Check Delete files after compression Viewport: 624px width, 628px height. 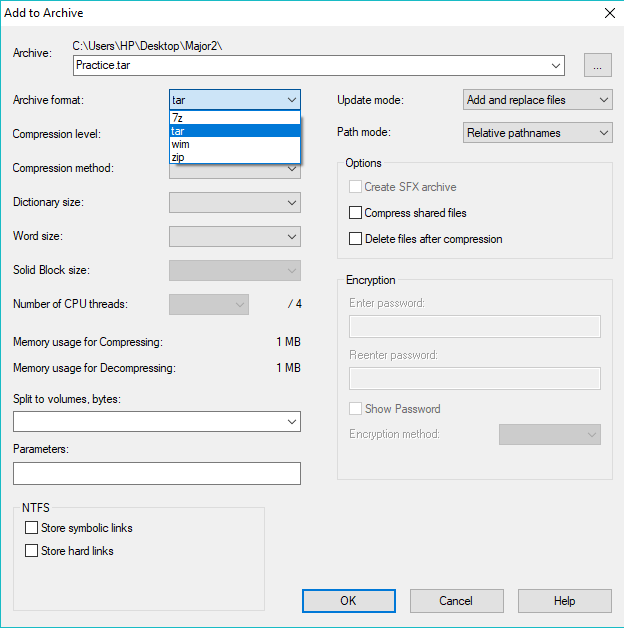(355, 239)
